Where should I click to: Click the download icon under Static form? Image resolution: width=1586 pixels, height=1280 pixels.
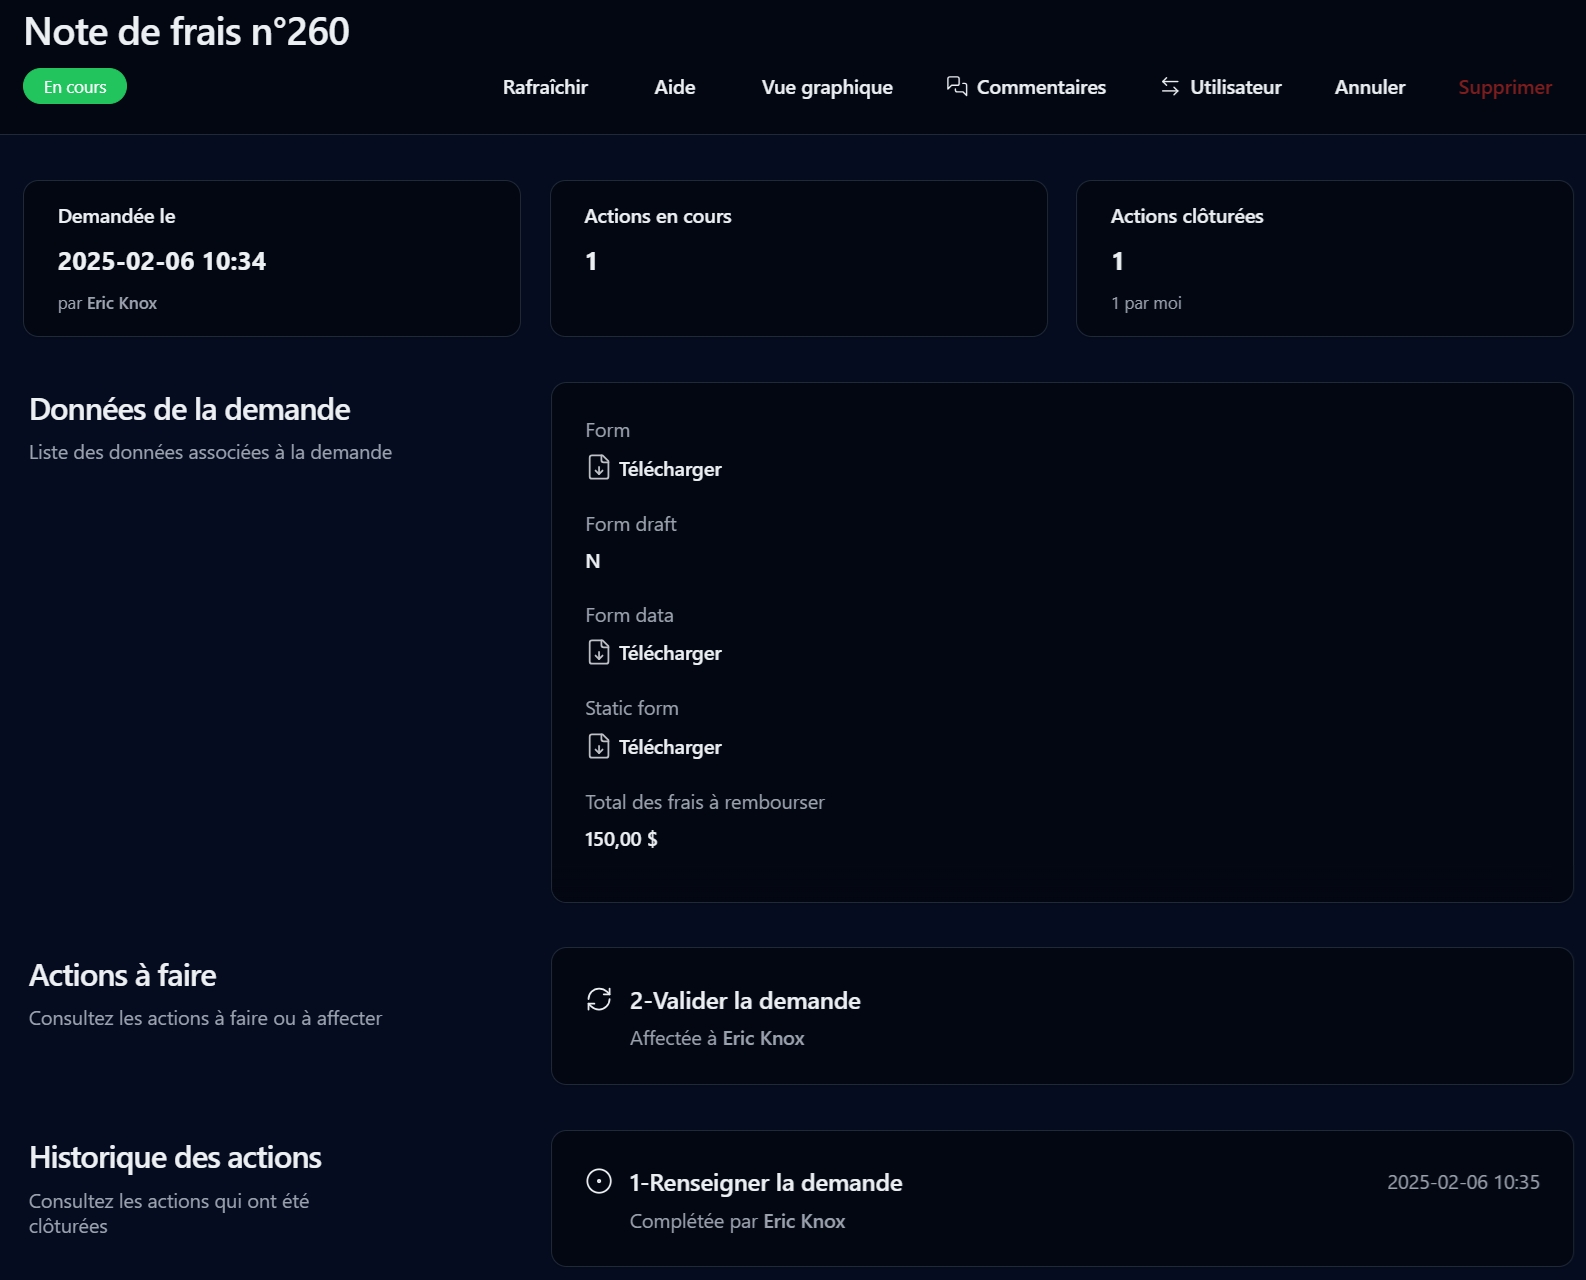(x=598, y=746)
